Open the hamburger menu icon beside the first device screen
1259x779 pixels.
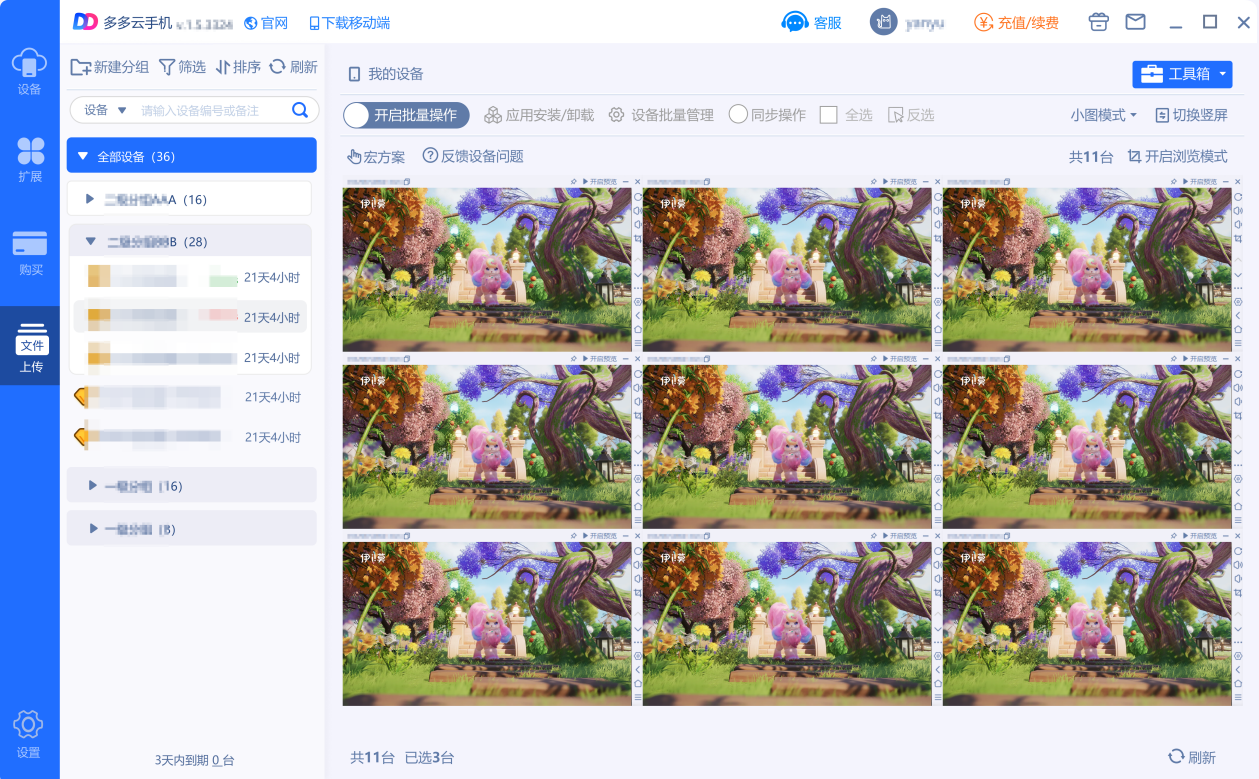click(637, 343)
